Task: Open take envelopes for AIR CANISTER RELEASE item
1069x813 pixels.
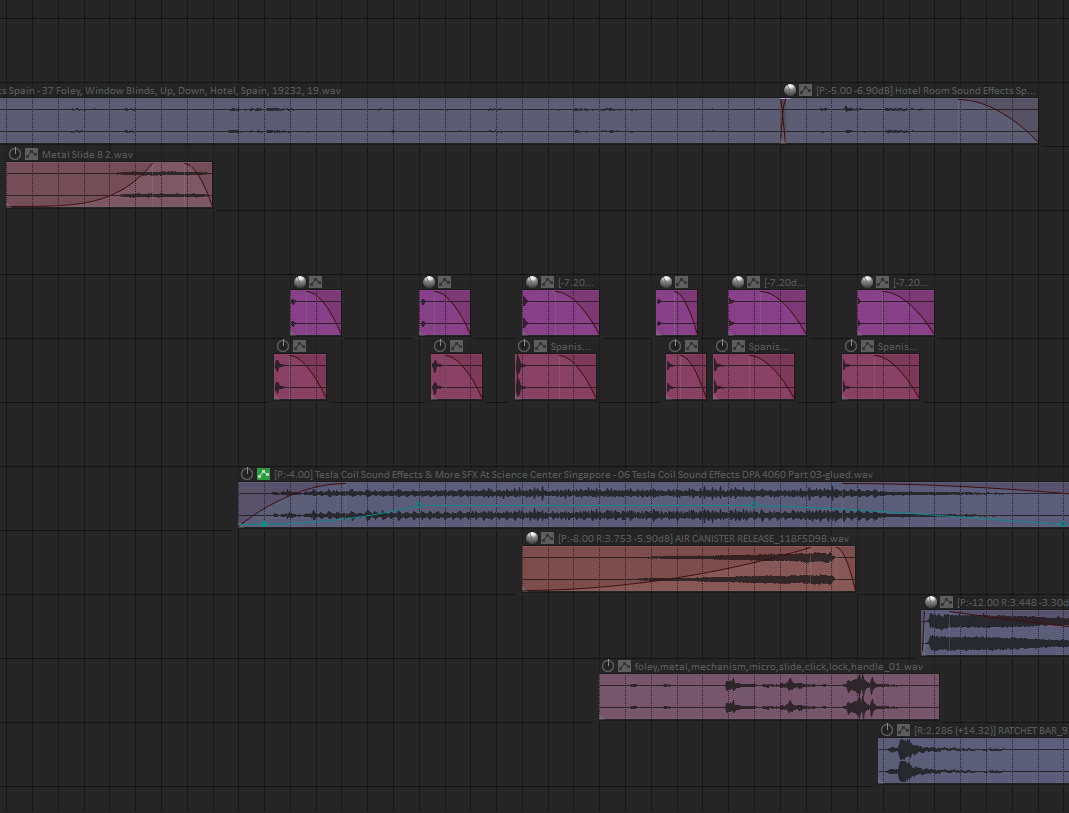Action: click(x=547, y=538)
